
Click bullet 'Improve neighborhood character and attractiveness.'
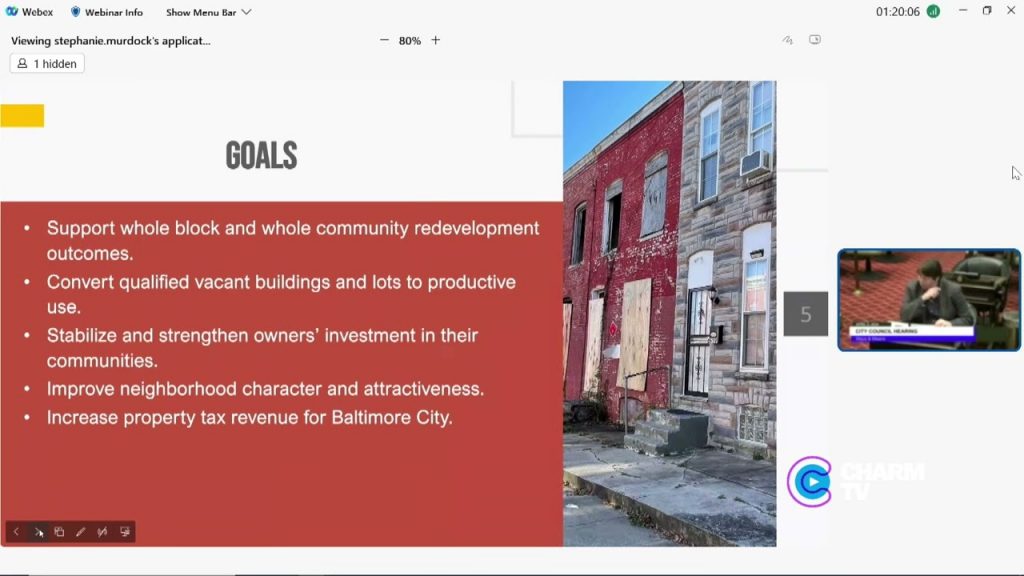(265, 389)
